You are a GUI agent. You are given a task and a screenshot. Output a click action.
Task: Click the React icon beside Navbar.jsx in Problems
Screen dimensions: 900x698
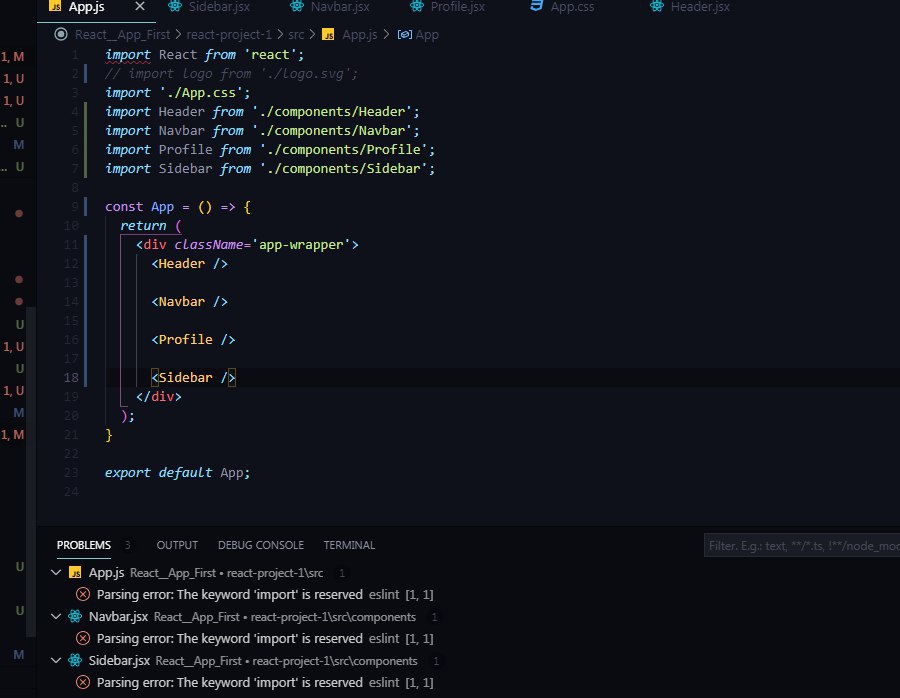click(75, 617)
